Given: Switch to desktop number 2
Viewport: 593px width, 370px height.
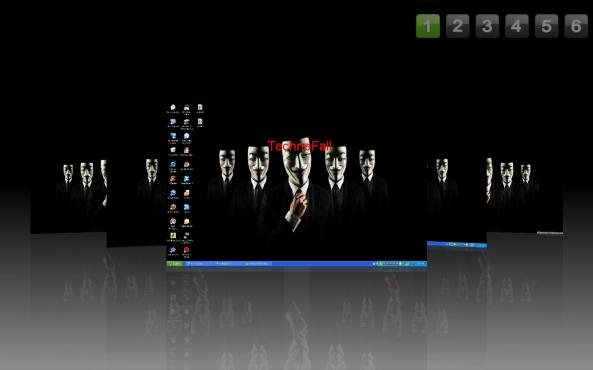Looking at the screenshot, I should 458,26.
